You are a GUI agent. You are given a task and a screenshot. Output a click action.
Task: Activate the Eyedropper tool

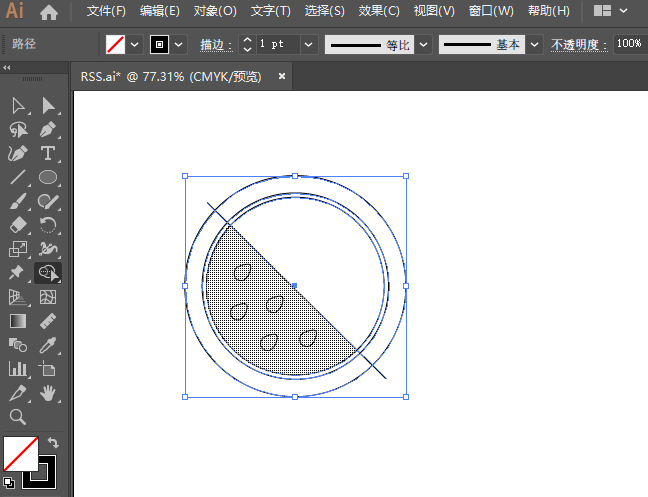(x=47, y=346)
